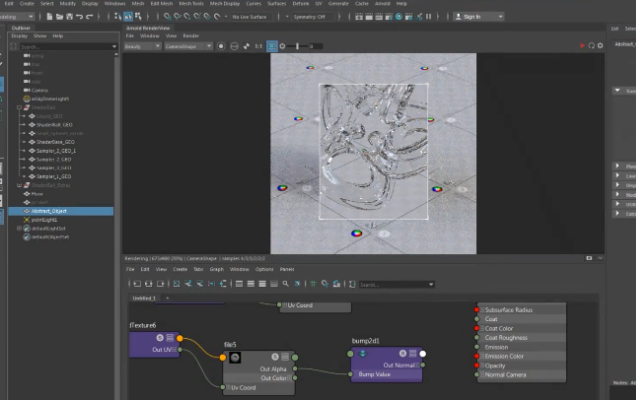
Task: Open the Arnold menu in menu bar
Action: [x=382, y=4]
